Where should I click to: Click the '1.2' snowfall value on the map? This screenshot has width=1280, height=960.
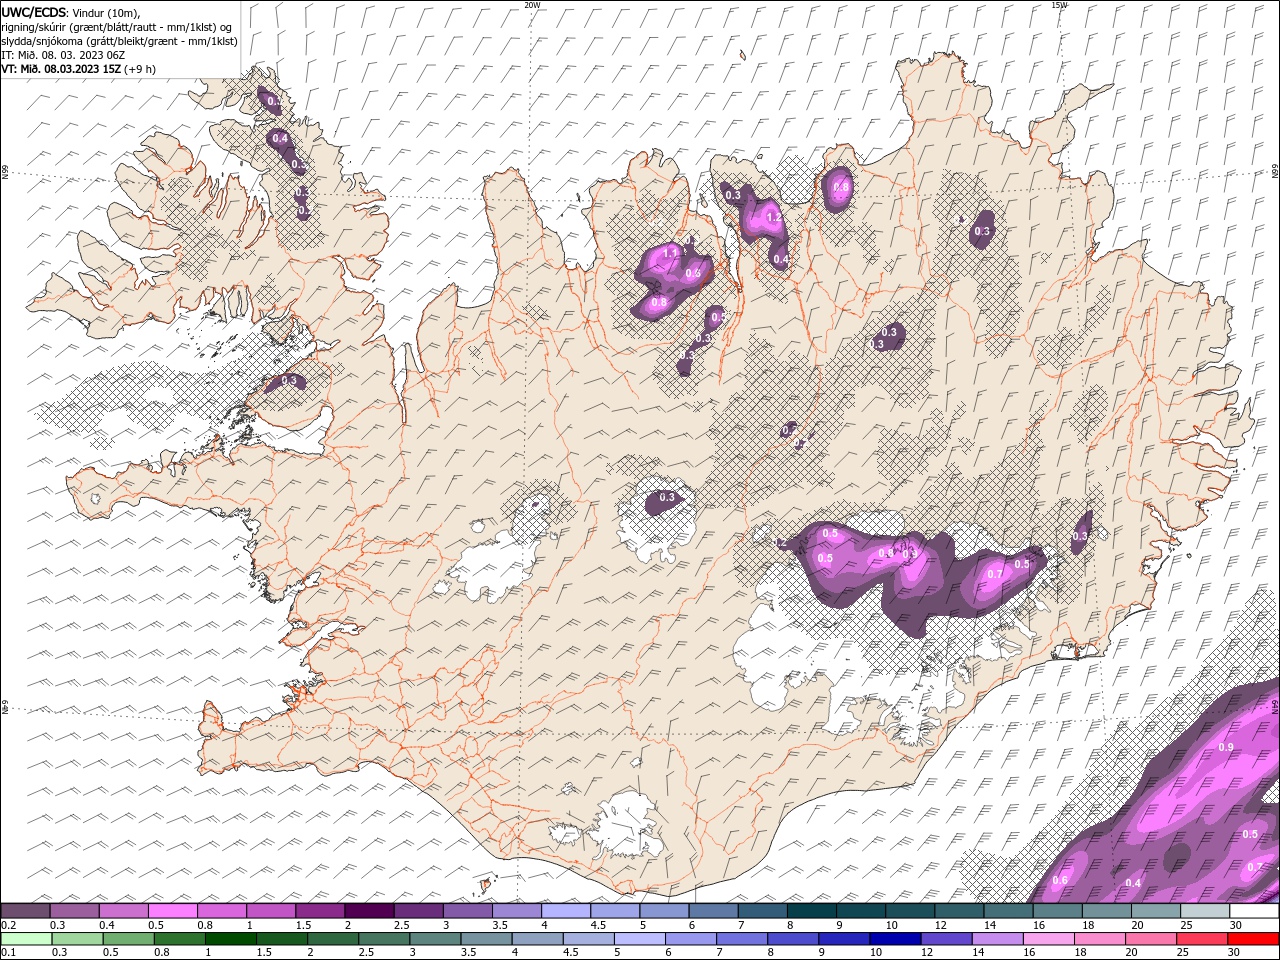coord(772,217)
